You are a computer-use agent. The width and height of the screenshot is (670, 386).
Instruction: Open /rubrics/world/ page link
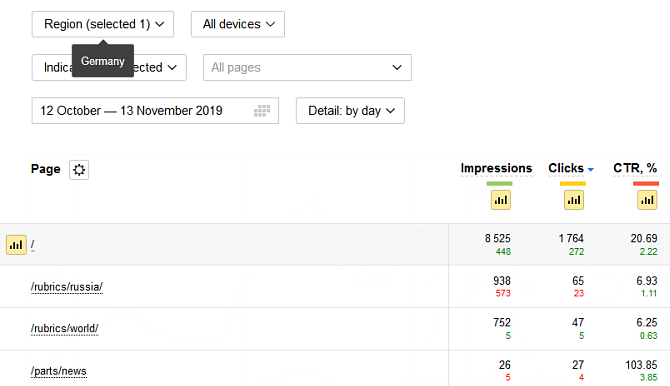pyautogui.click(x=65, y=328)
